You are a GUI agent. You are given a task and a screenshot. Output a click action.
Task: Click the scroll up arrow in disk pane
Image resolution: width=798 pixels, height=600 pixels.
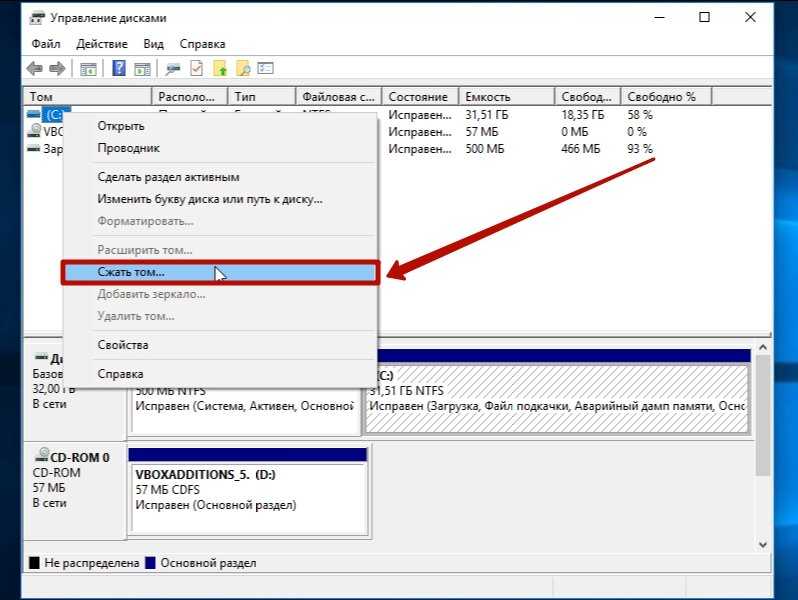pos(762,347)
